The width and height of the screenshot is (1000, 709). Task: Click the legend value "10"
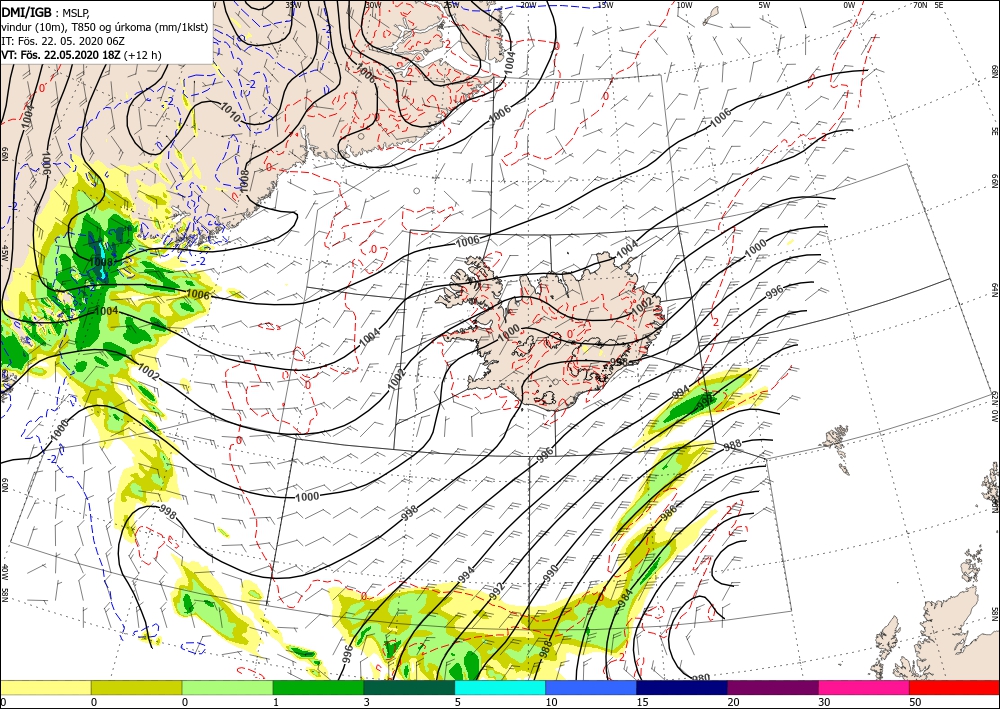pos(551,702)
